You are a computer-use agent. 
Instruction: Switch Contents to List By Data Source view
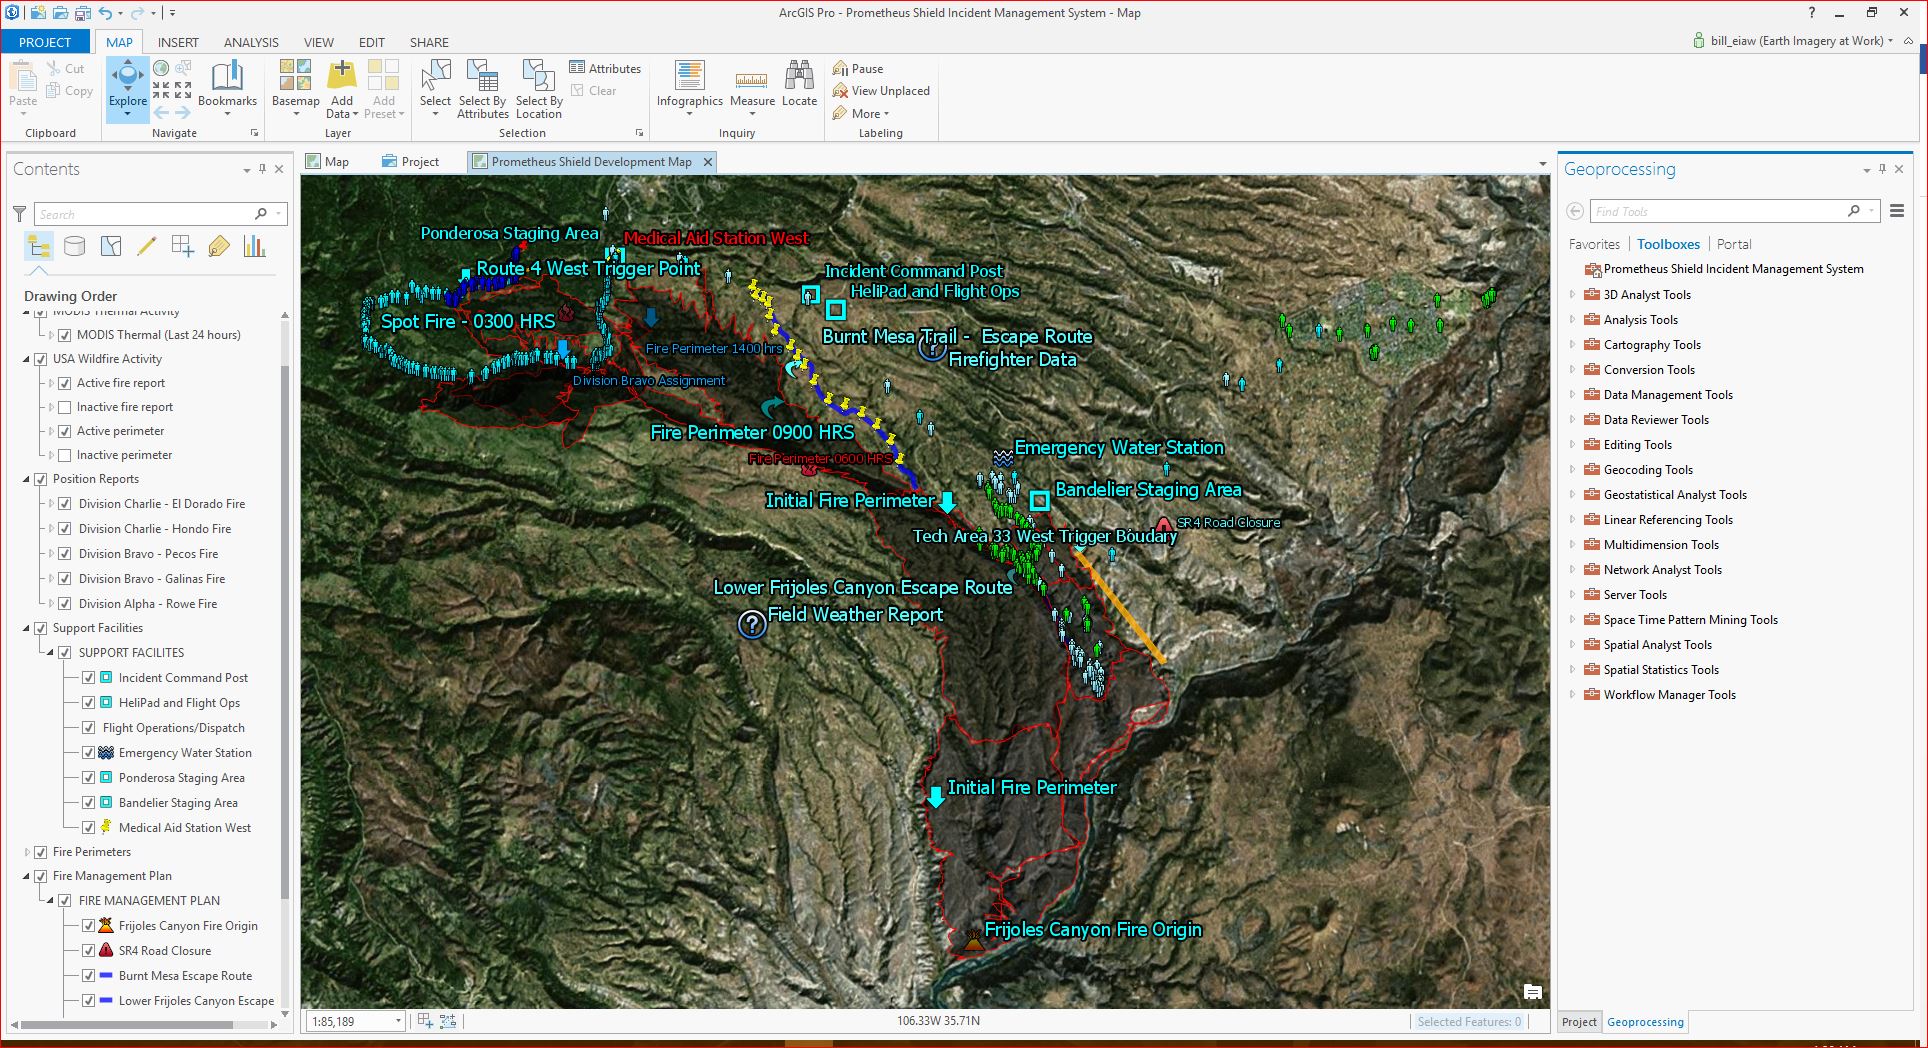[74, 246]
